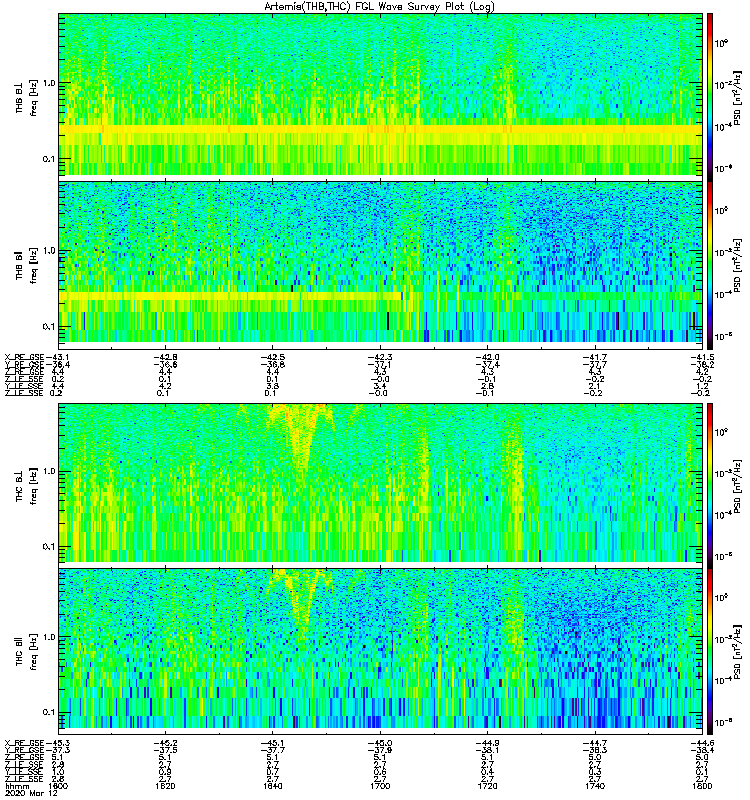Click the '1740' time axis label
Image resolution: width=750 pixels, height=800 pixels.
[595, 786]
